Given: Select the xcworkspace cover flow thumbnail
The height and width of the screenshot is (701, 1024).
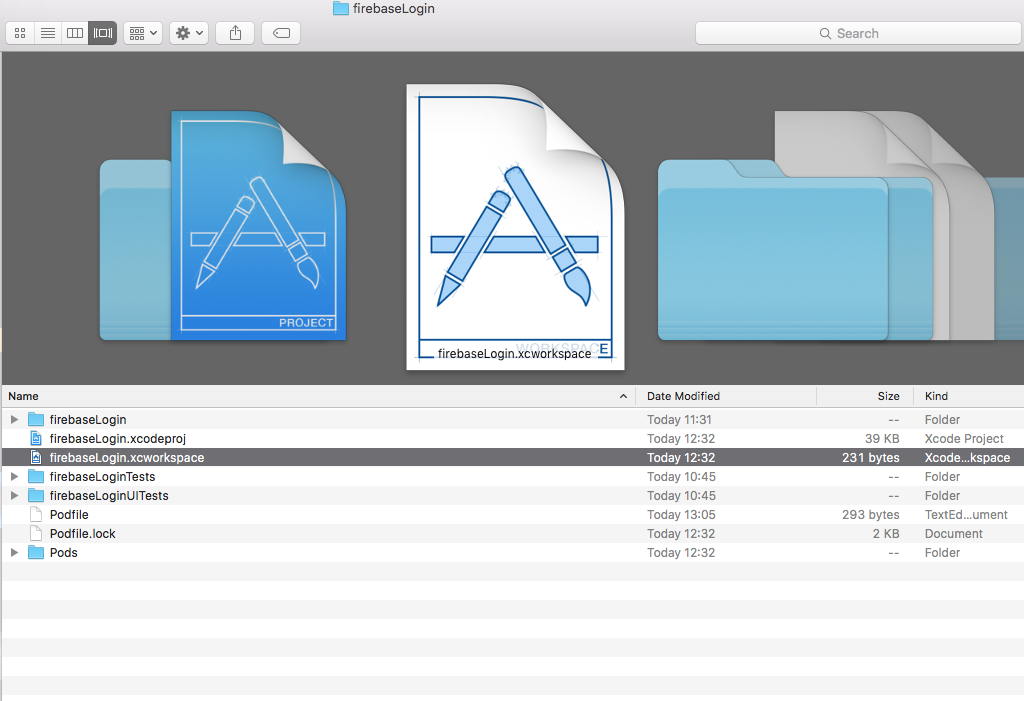Looking at the screenshot, I should [515, 227].
